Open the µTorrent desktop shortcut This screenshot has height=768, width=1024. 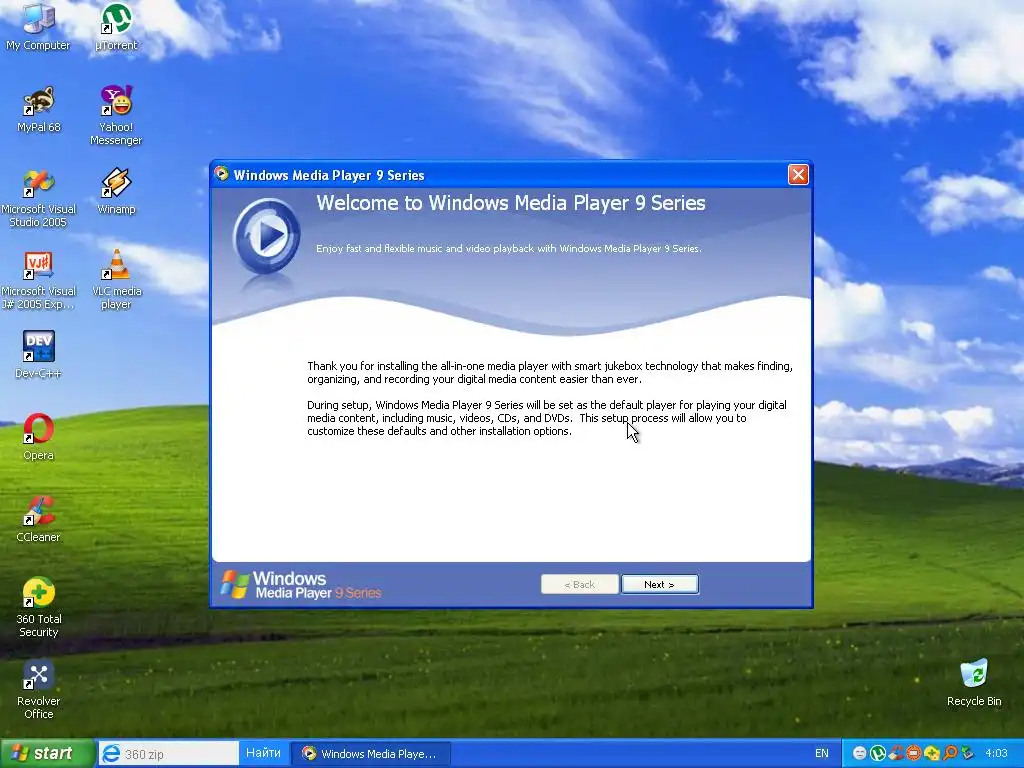point(116,26)
